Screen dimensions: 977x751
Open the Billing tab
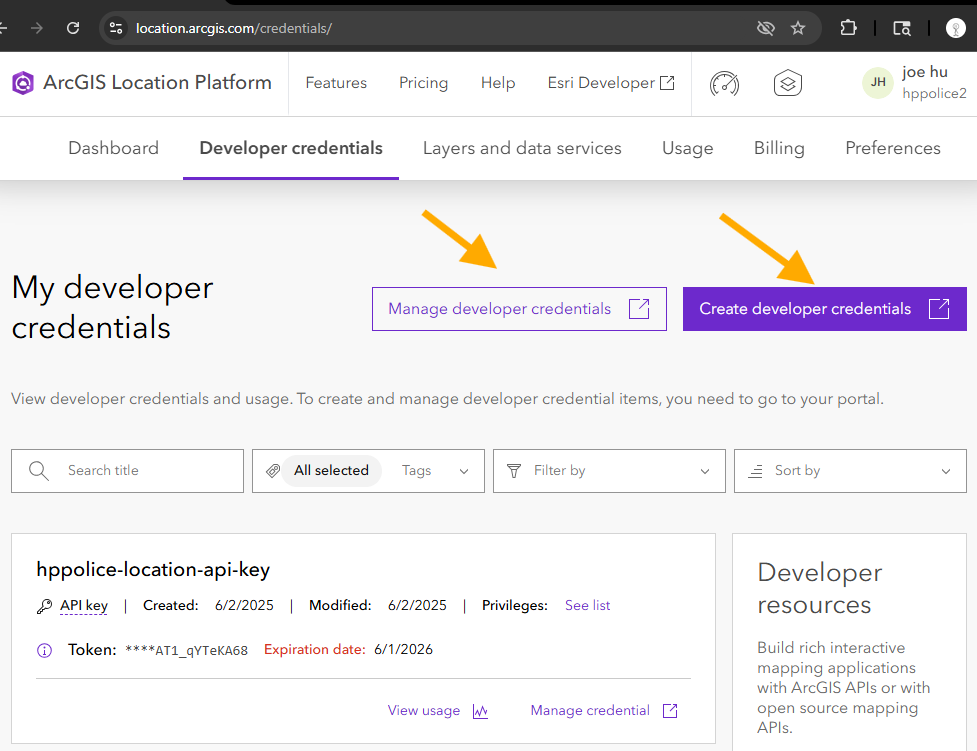tap(779, 148)
